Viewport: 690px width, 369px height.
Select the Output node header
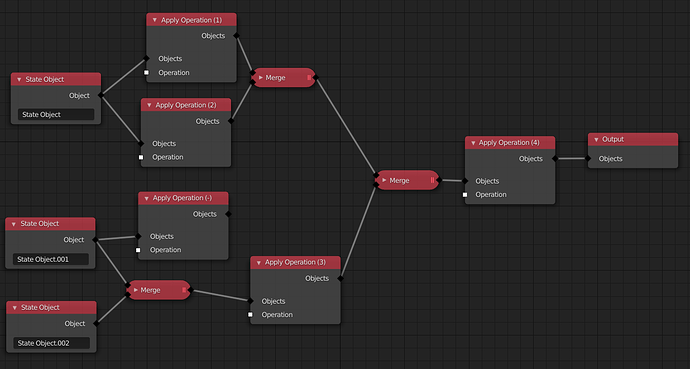click(x=633, y=139)
